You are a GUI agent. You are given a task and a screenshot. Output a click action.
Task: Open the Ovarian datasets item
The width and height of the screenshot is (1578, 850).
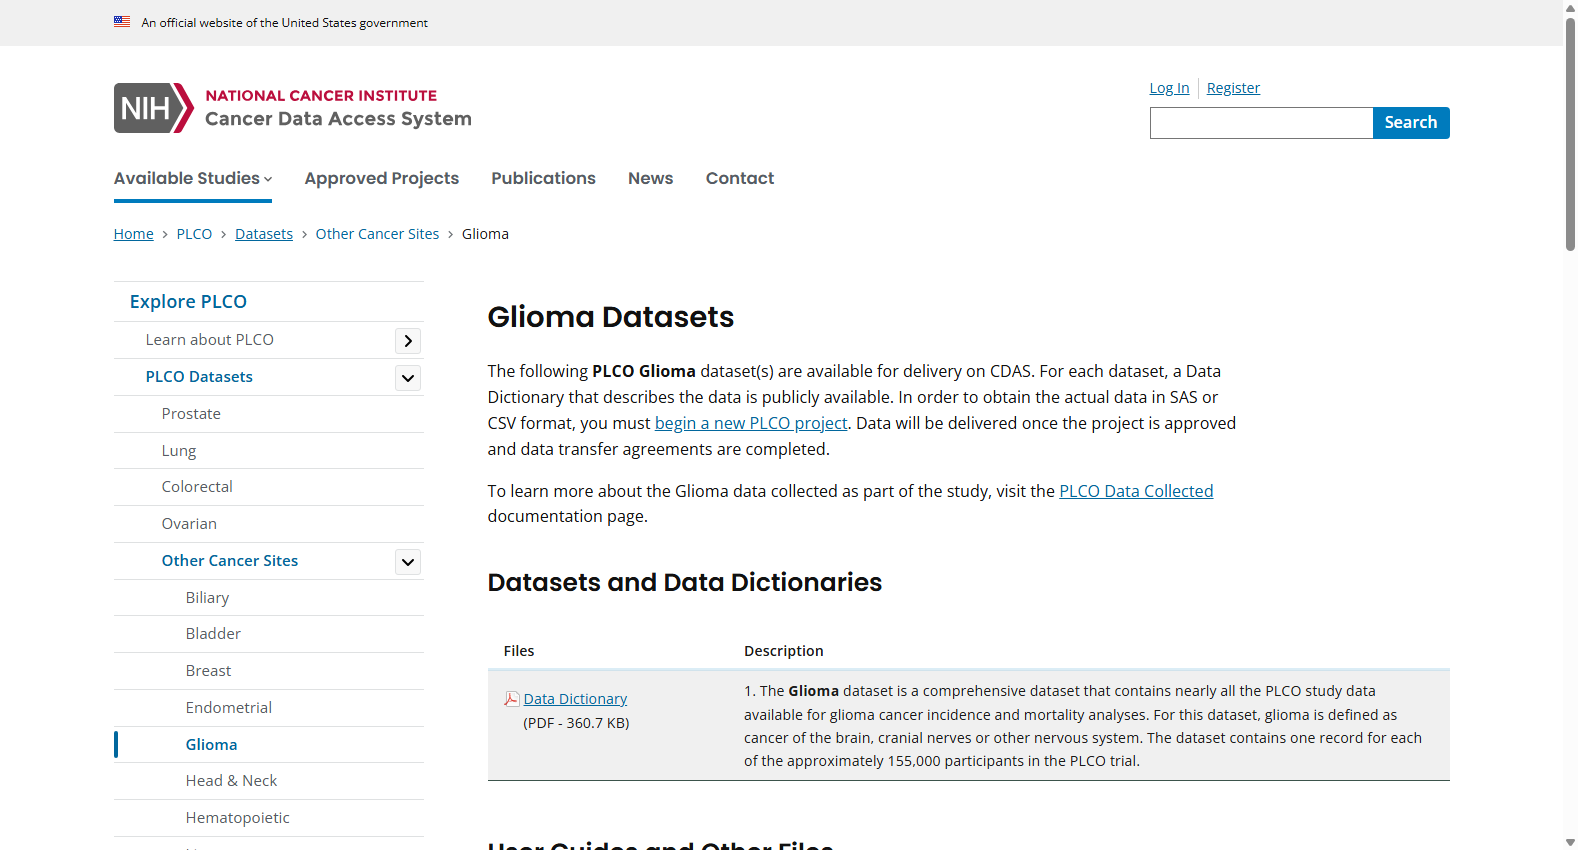click(x=189, y=524)
